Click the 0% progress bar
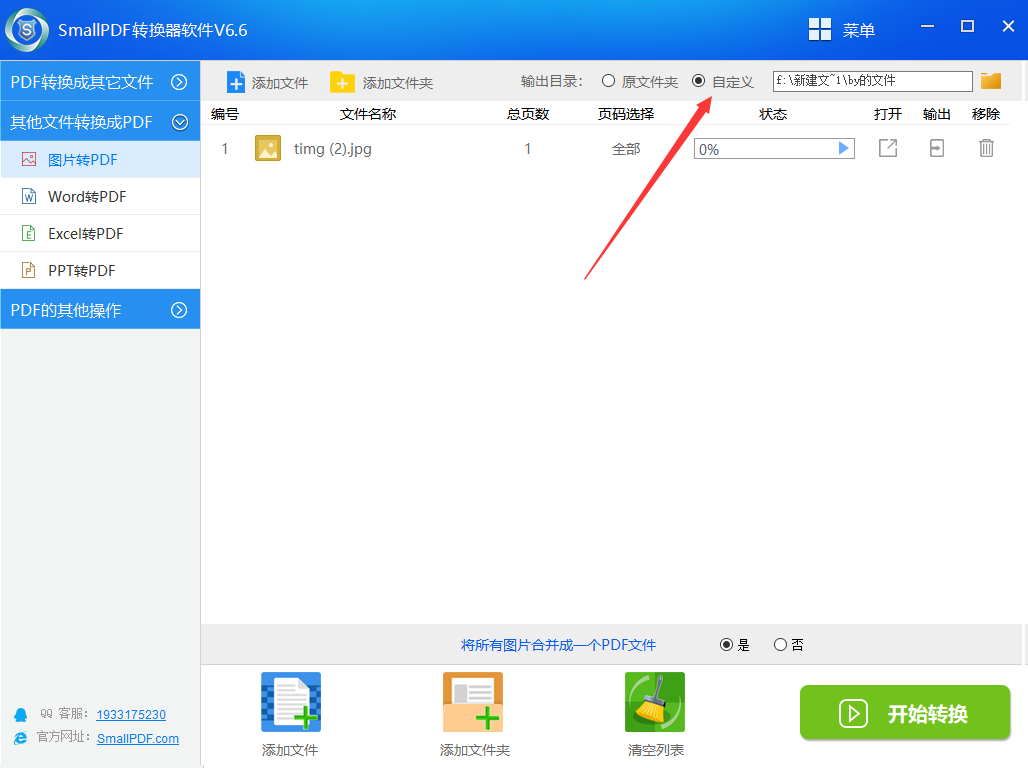The image size is (1028, 768). pos(774,149)
